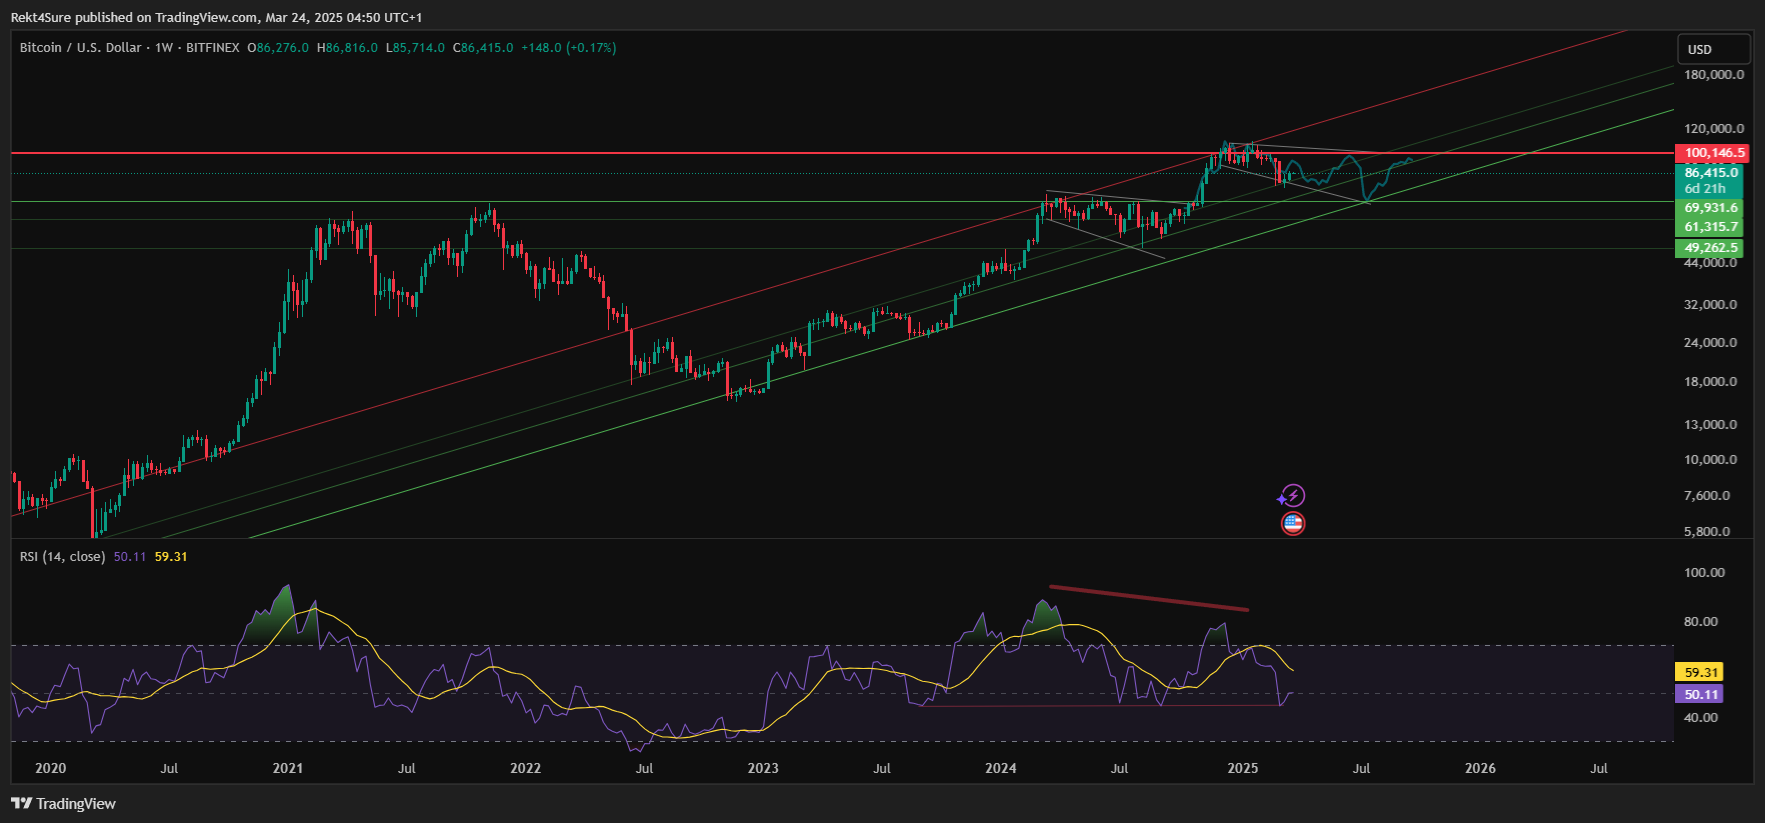Click the 13,000.0 price axis tick
The height and width of the screenshot is (823, 1765).
point(1711,425)
